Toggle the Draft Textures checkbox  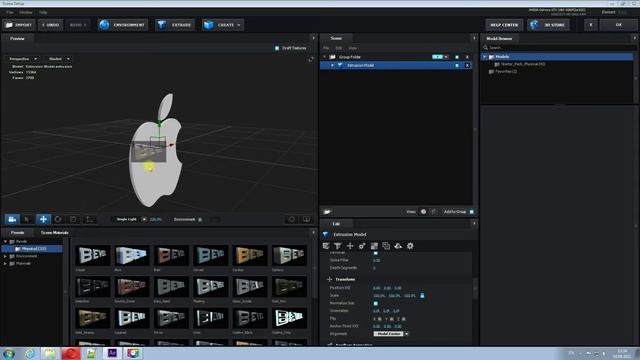pos(277,48)
